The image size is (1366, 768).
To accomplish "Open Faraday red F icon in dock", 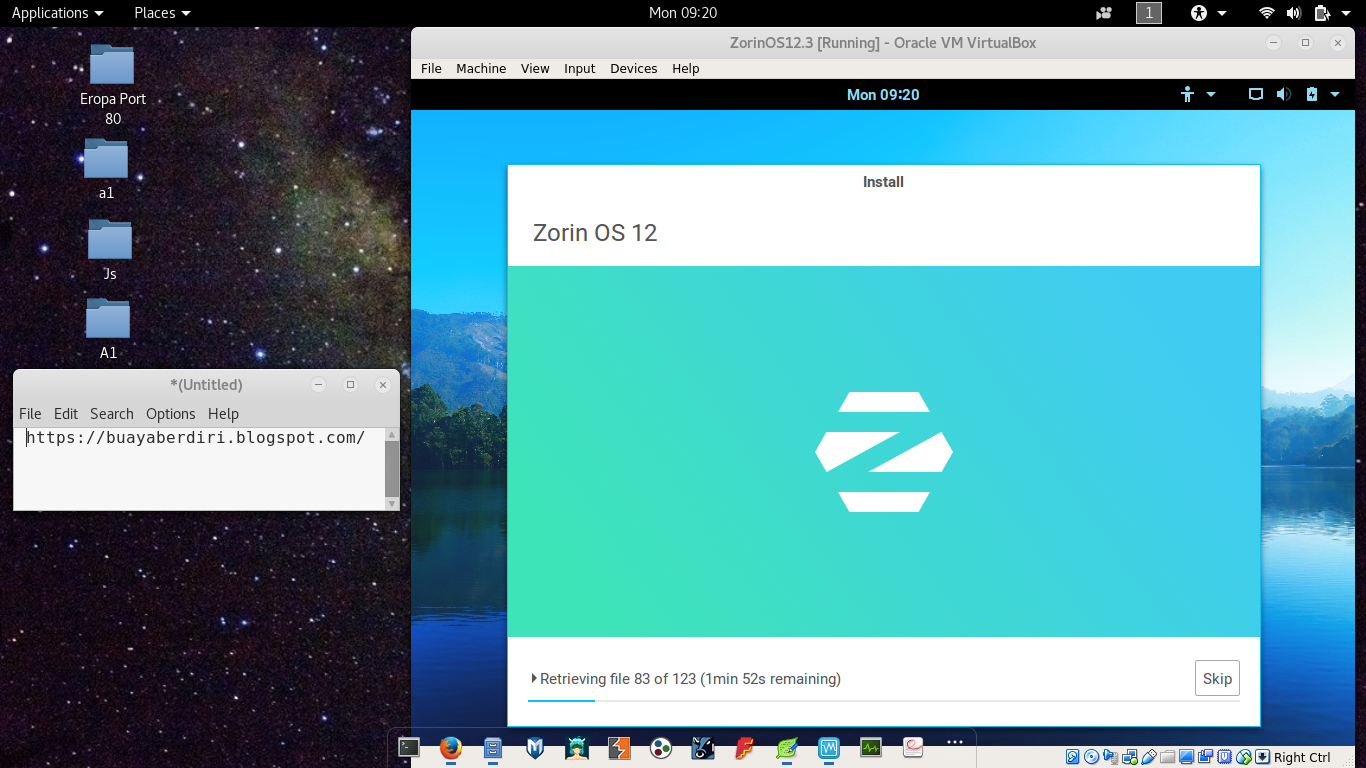I will coord(745,747).
